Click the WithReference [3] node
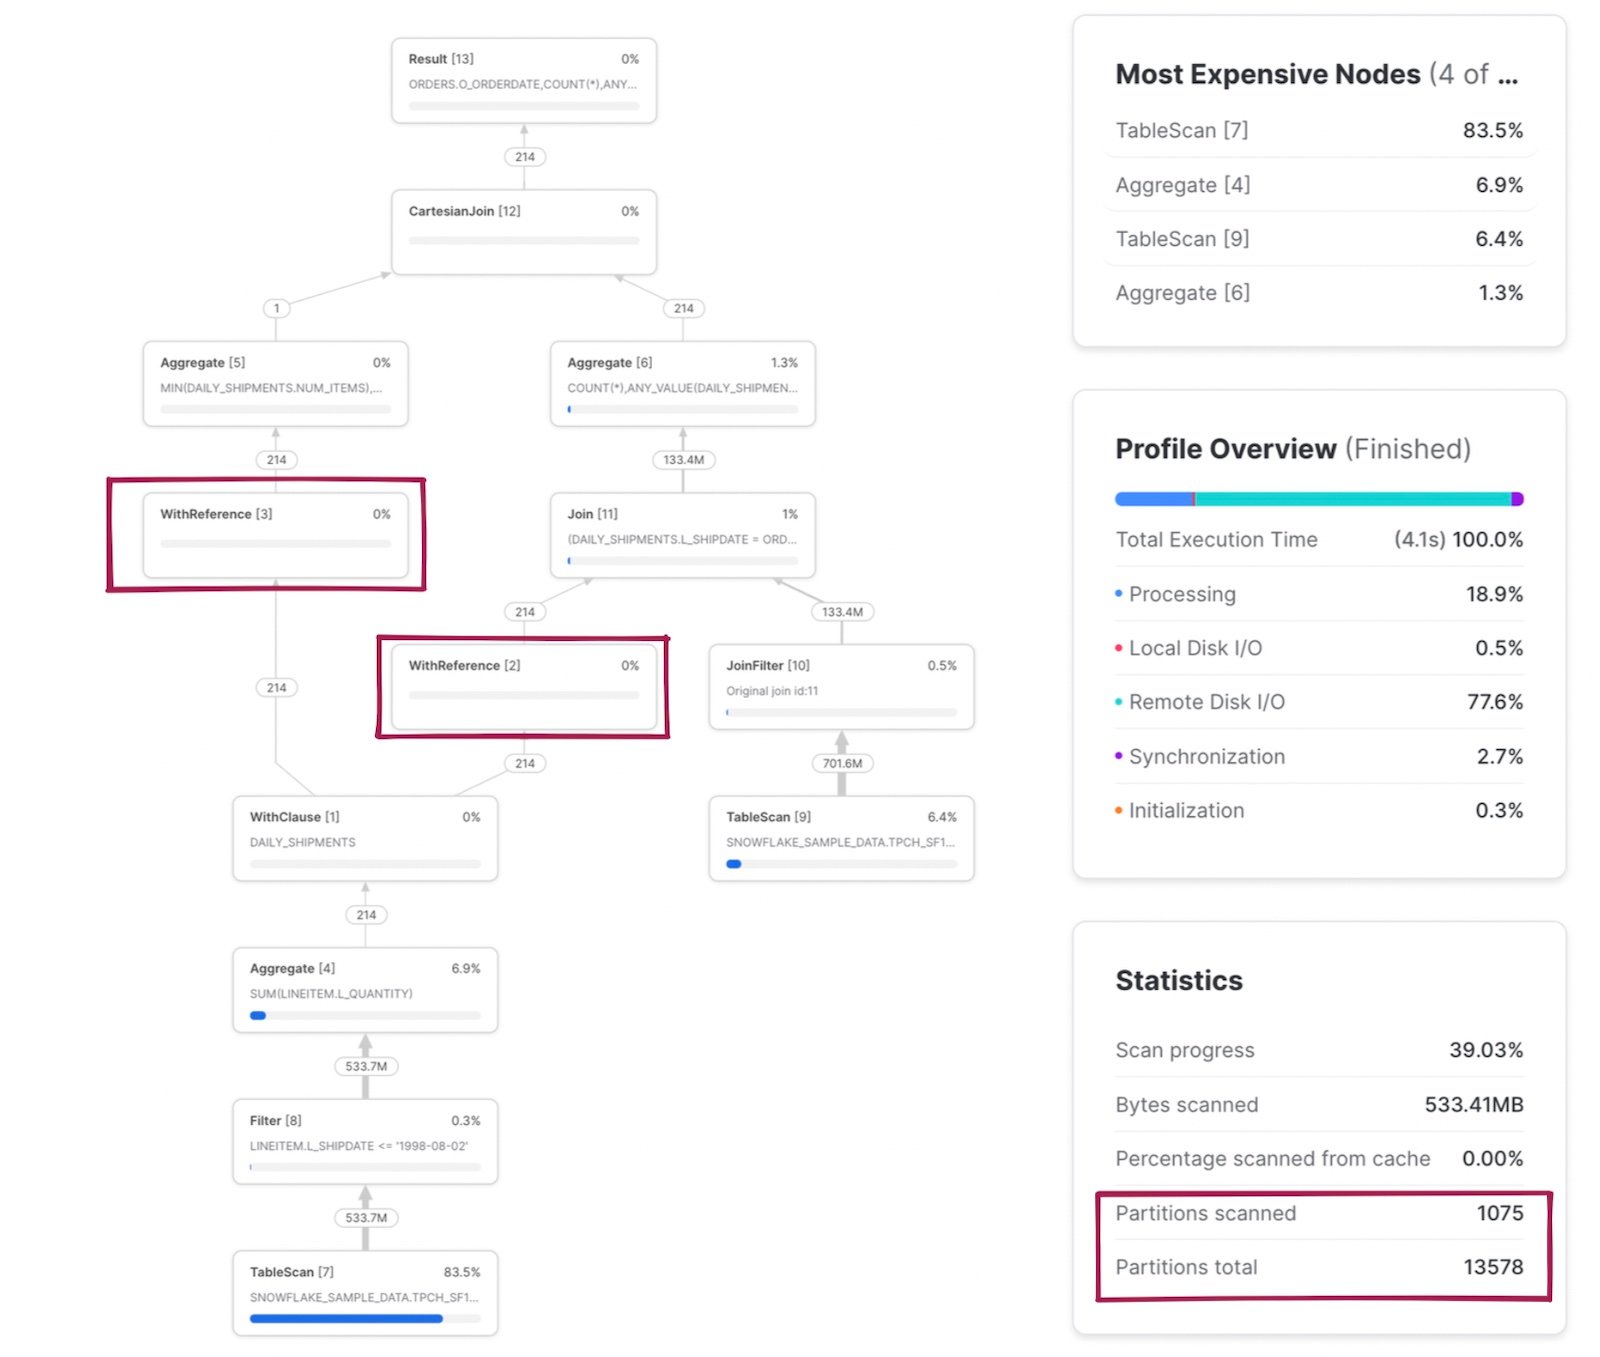Viewport: 1600px width, 1357px height. [275, 534]
